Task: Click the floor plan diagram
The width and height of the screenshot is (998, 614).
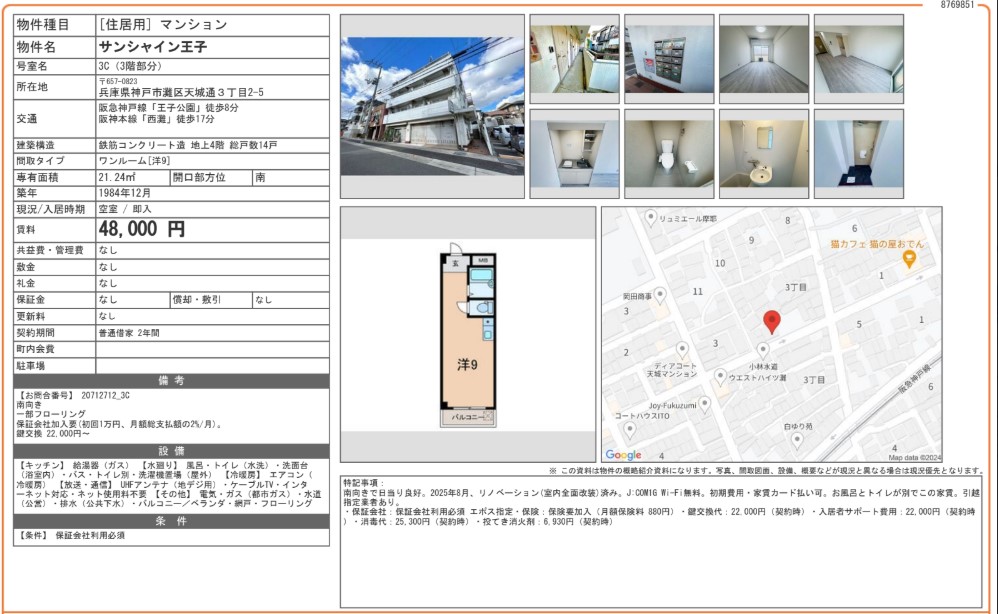Action: (x=468, y=335)
